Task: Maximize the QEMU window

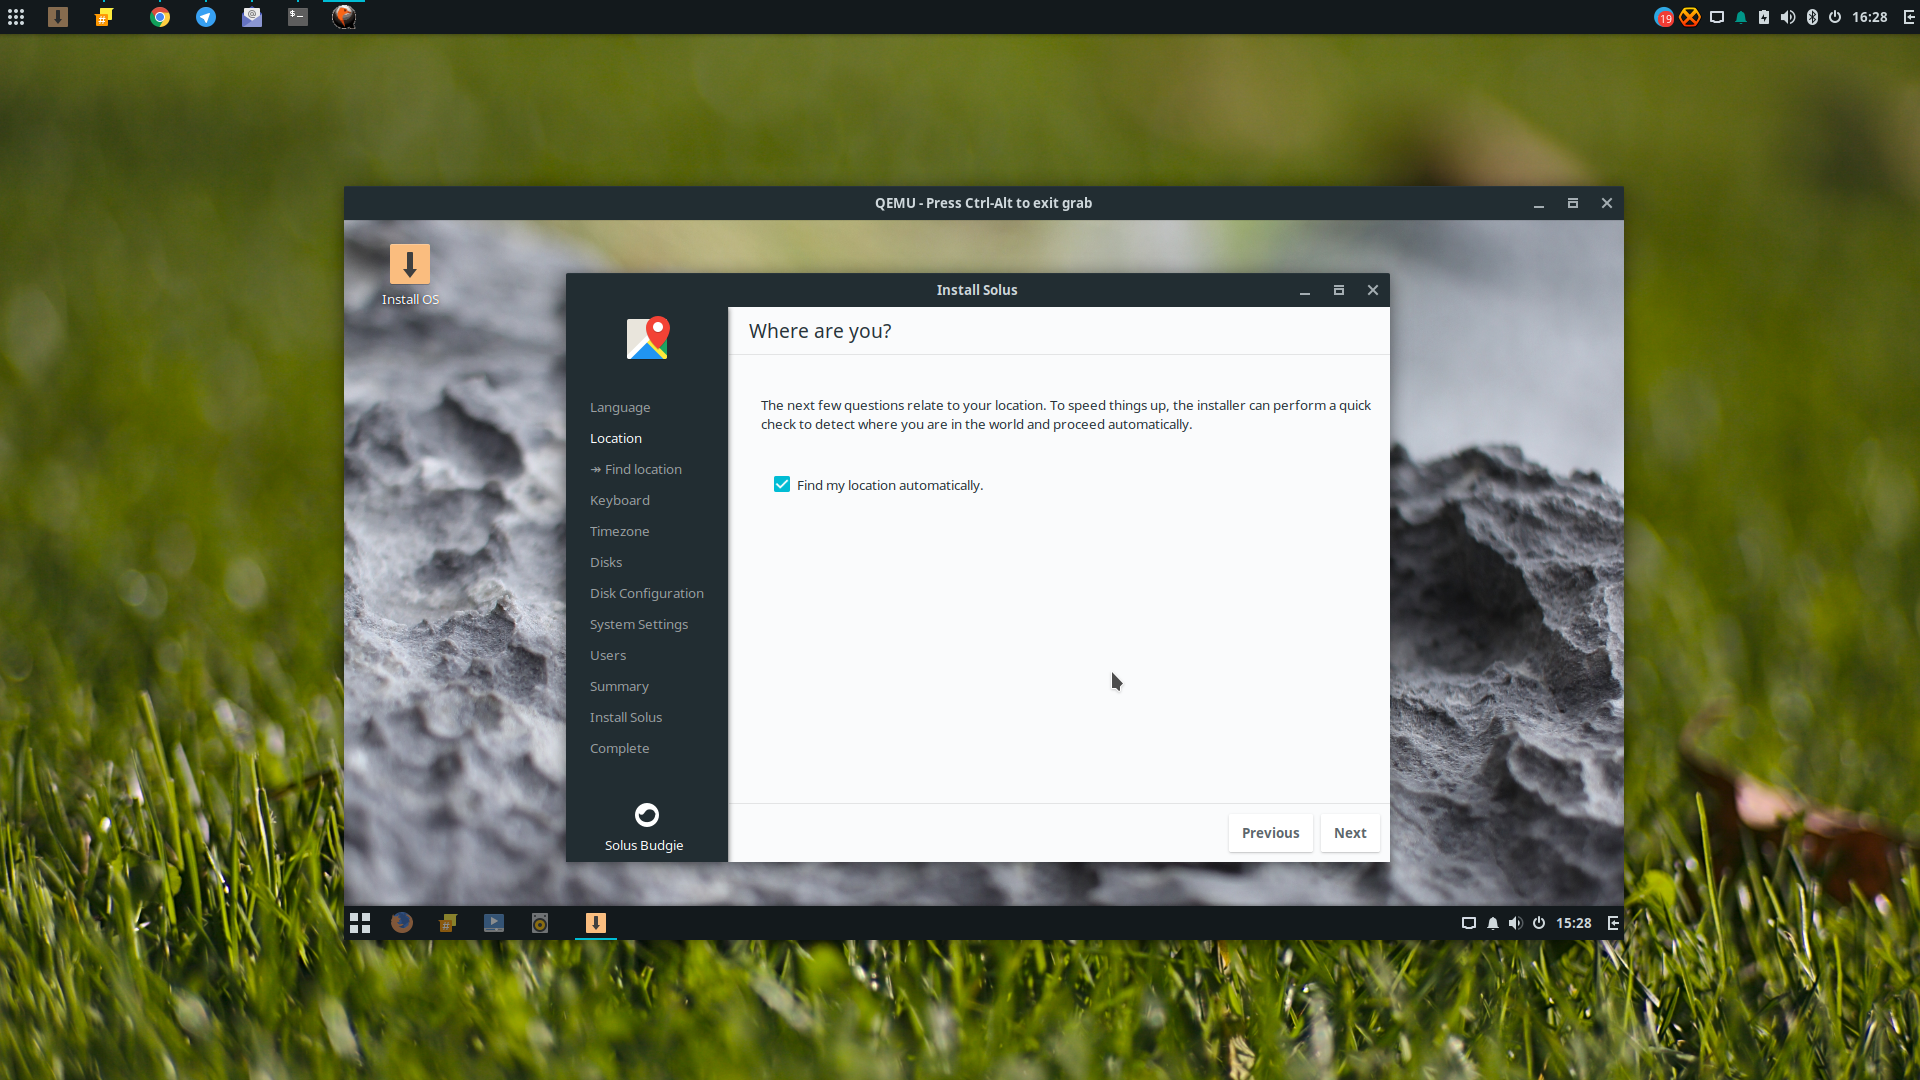Action: pyautogui.click(x=1573, y=203)
